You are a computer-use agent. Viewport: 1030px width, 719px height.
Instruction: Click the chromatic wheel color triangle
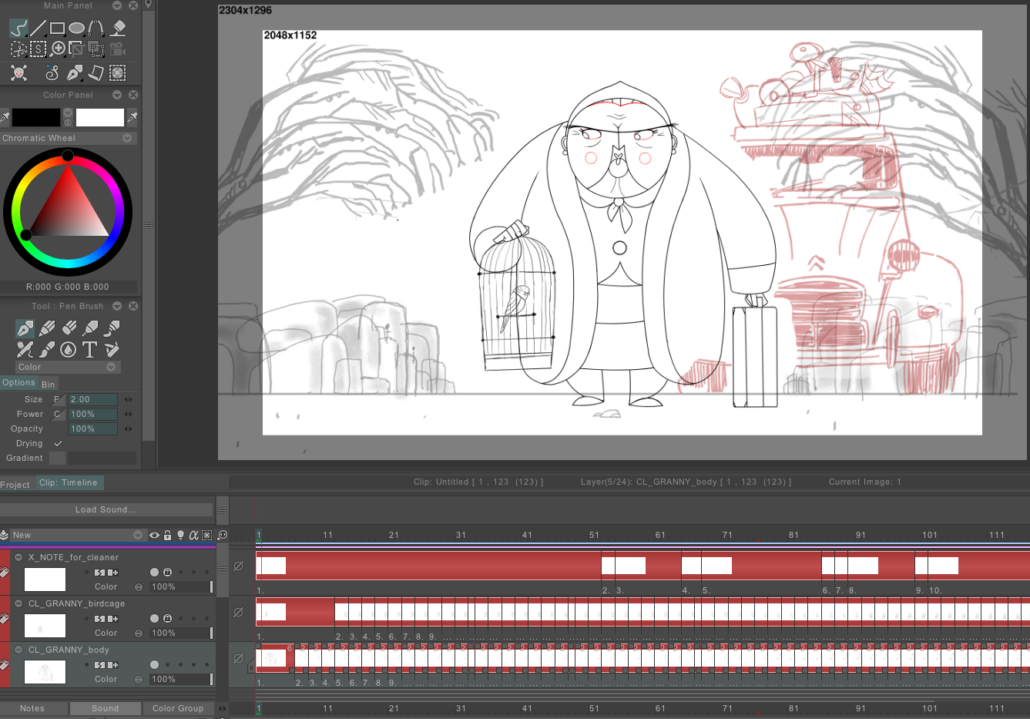click(70, 207)
